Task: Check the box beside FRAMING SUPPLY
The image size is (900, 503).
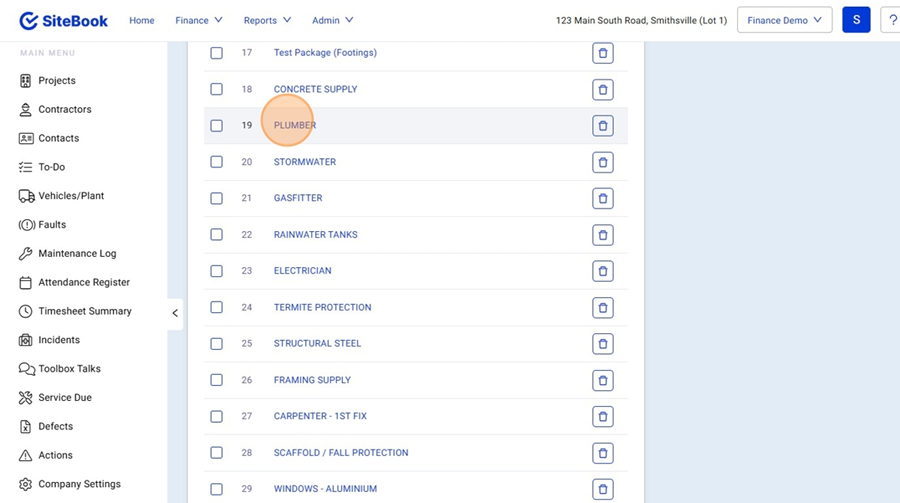Action: [x=216, y=380]
